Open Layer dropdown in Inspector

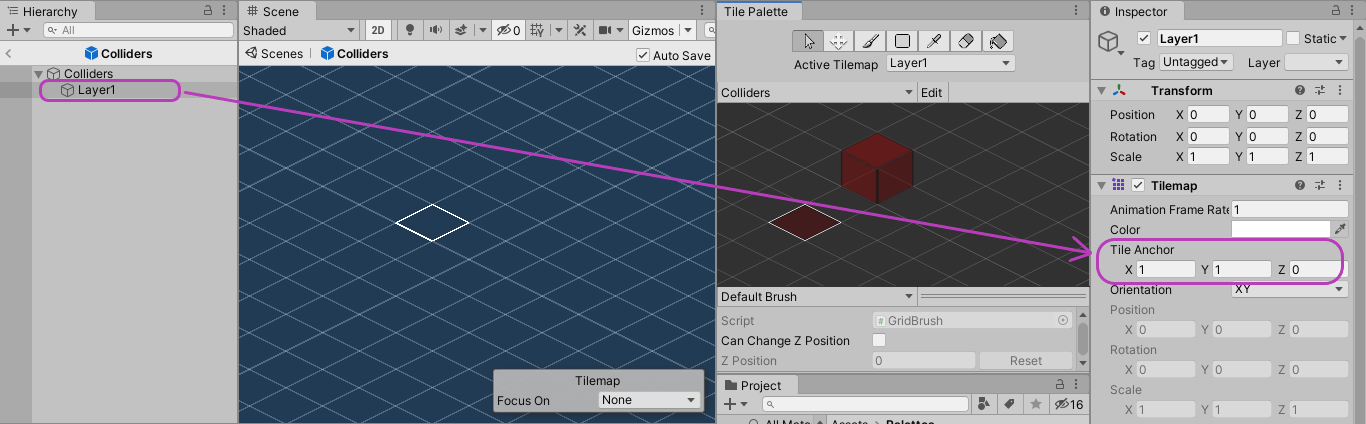click(1316, 62)
